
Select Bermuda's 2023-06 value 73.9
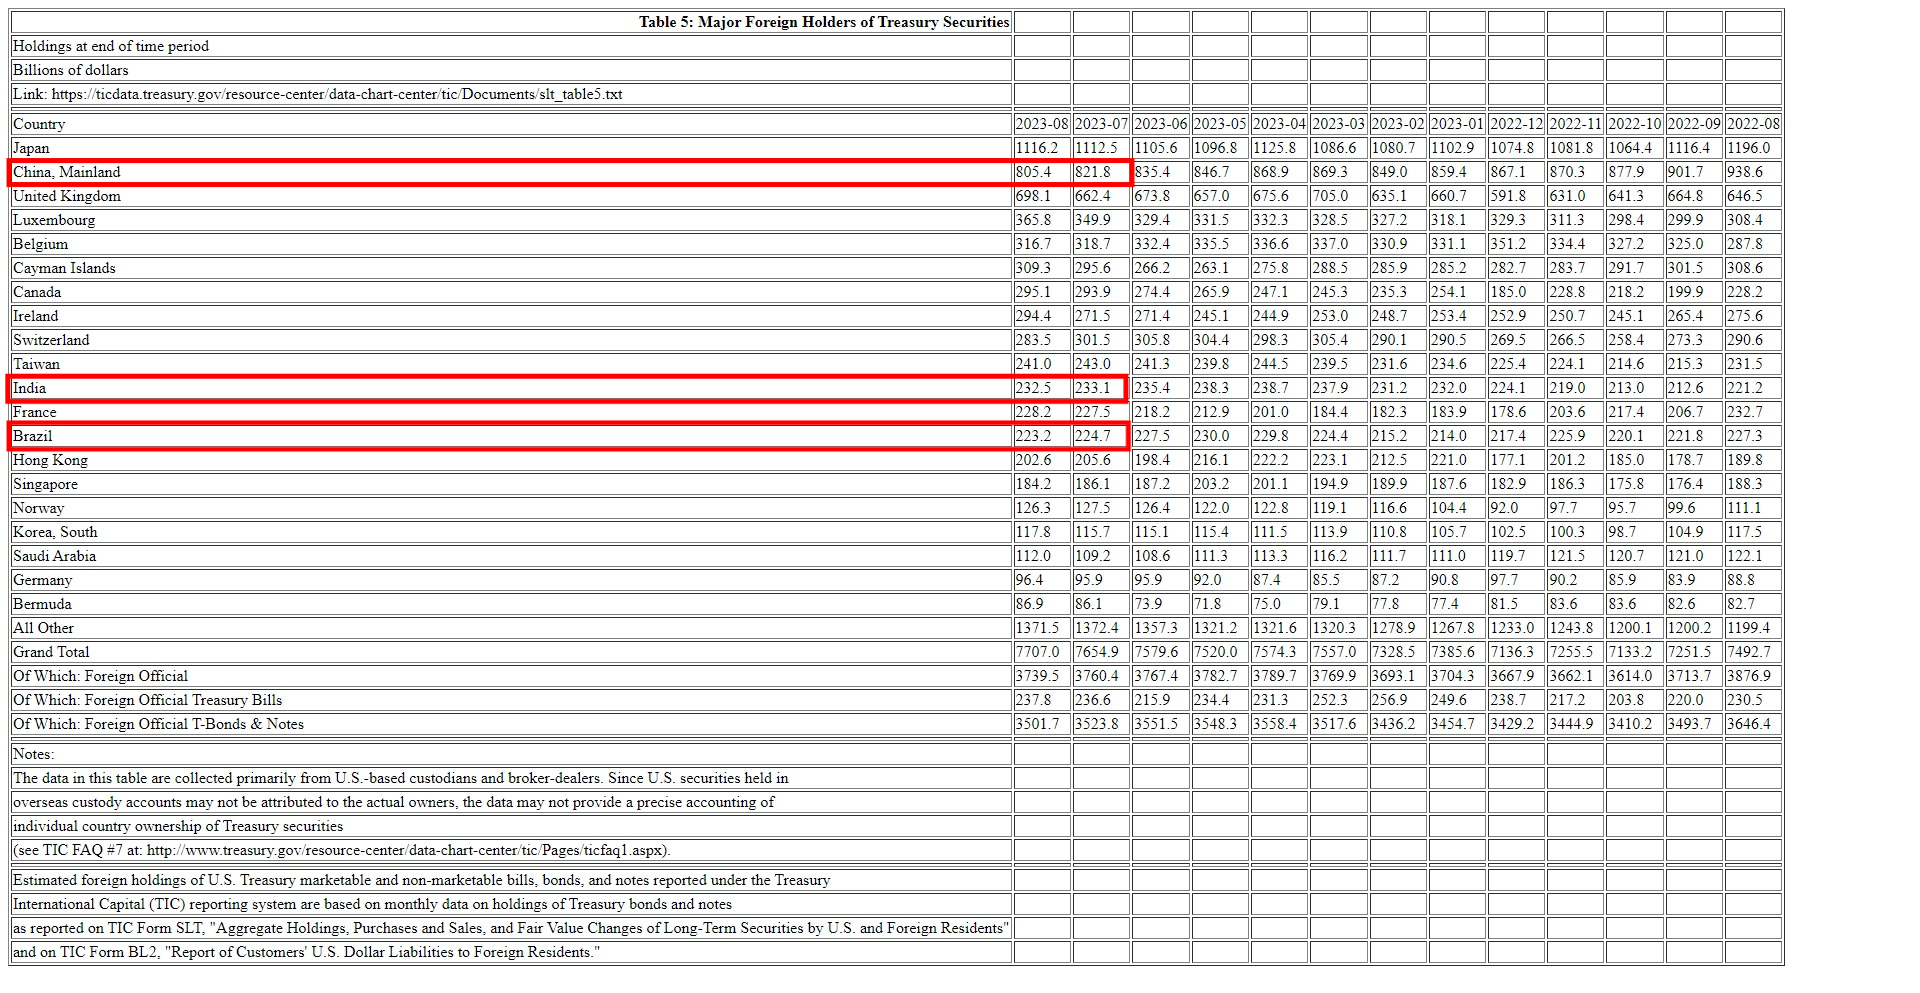[x=1160, y=604]
